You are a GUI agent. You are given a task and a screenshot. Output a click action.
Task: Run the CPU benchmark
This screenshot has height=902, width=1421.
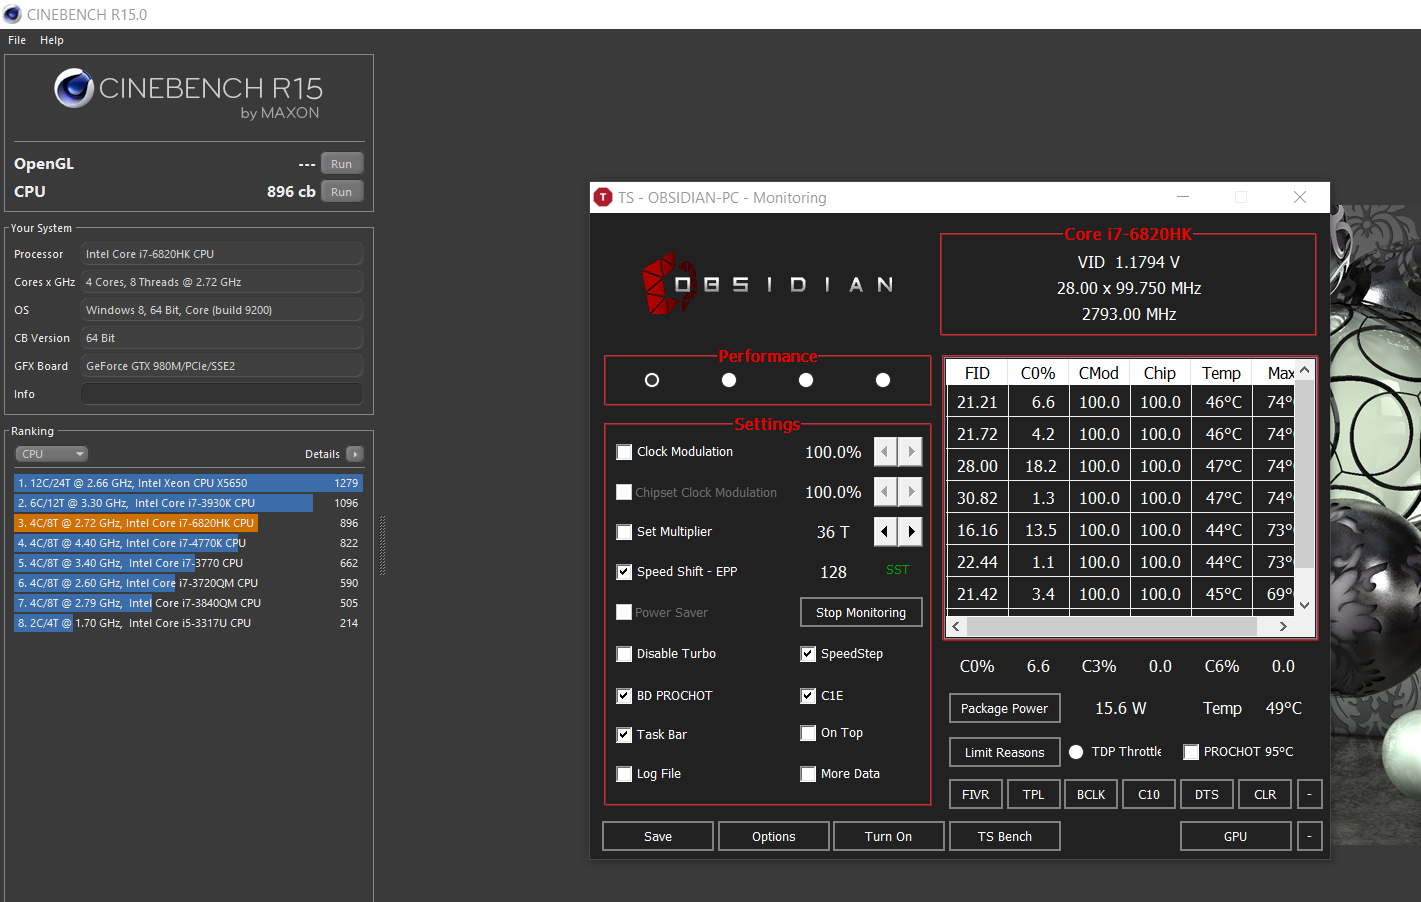(x=342, y=192)
